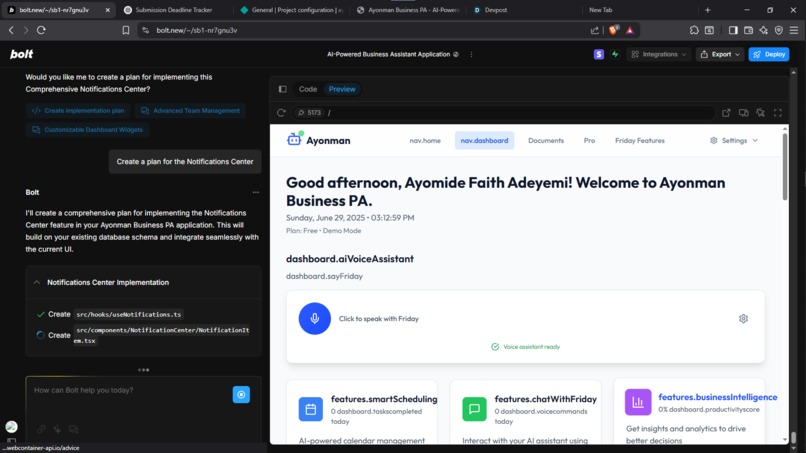Refresh the preview pane
The image size is (806, 453).
click(x=281, y=113)
